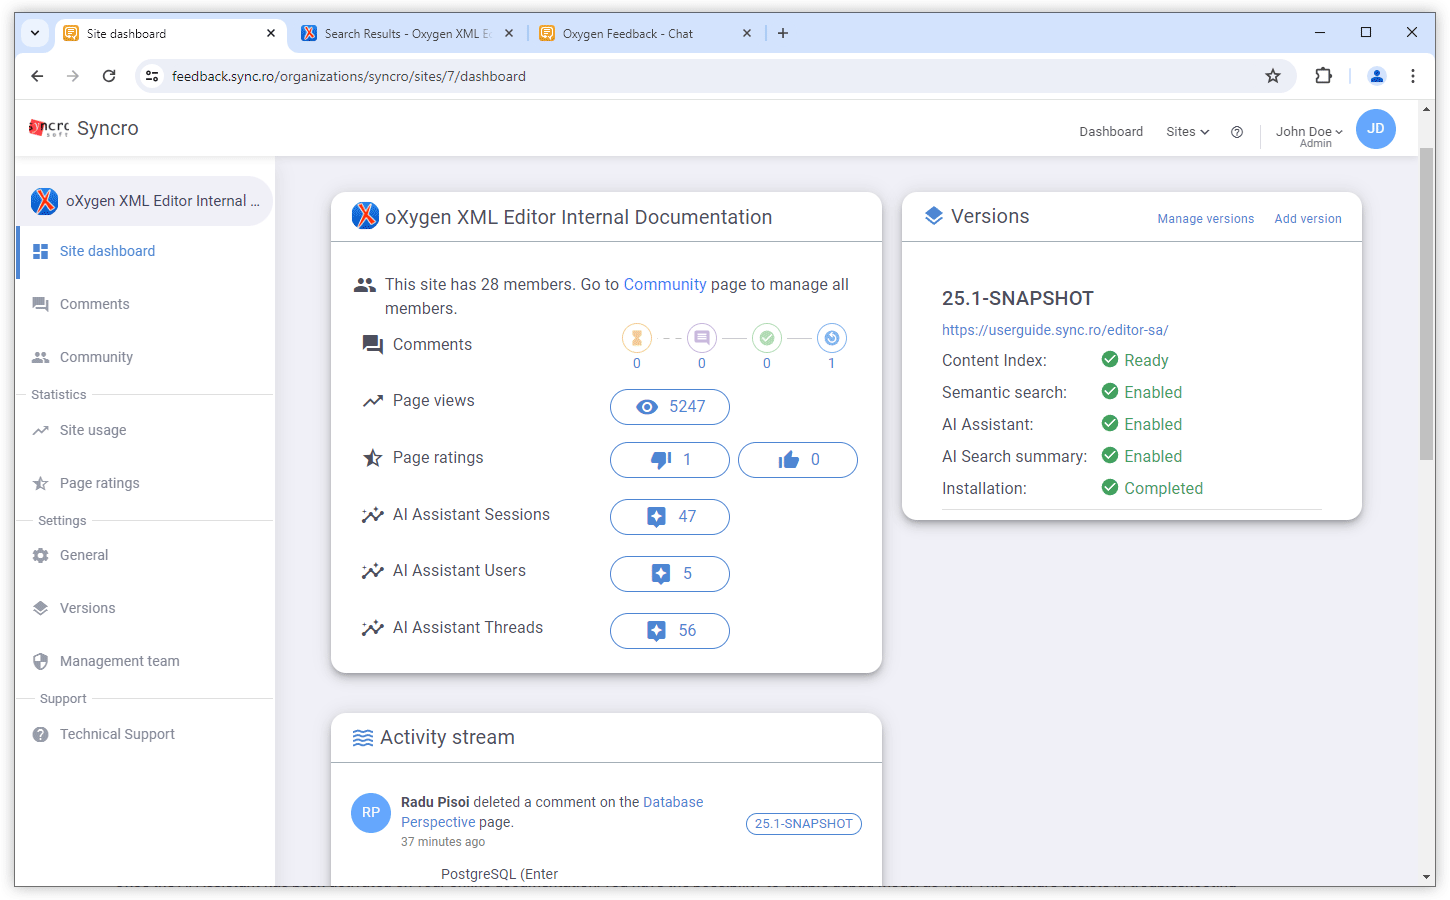Click the thumbs up ratings button
The image size is (1450, 900).
coord(798,460)
